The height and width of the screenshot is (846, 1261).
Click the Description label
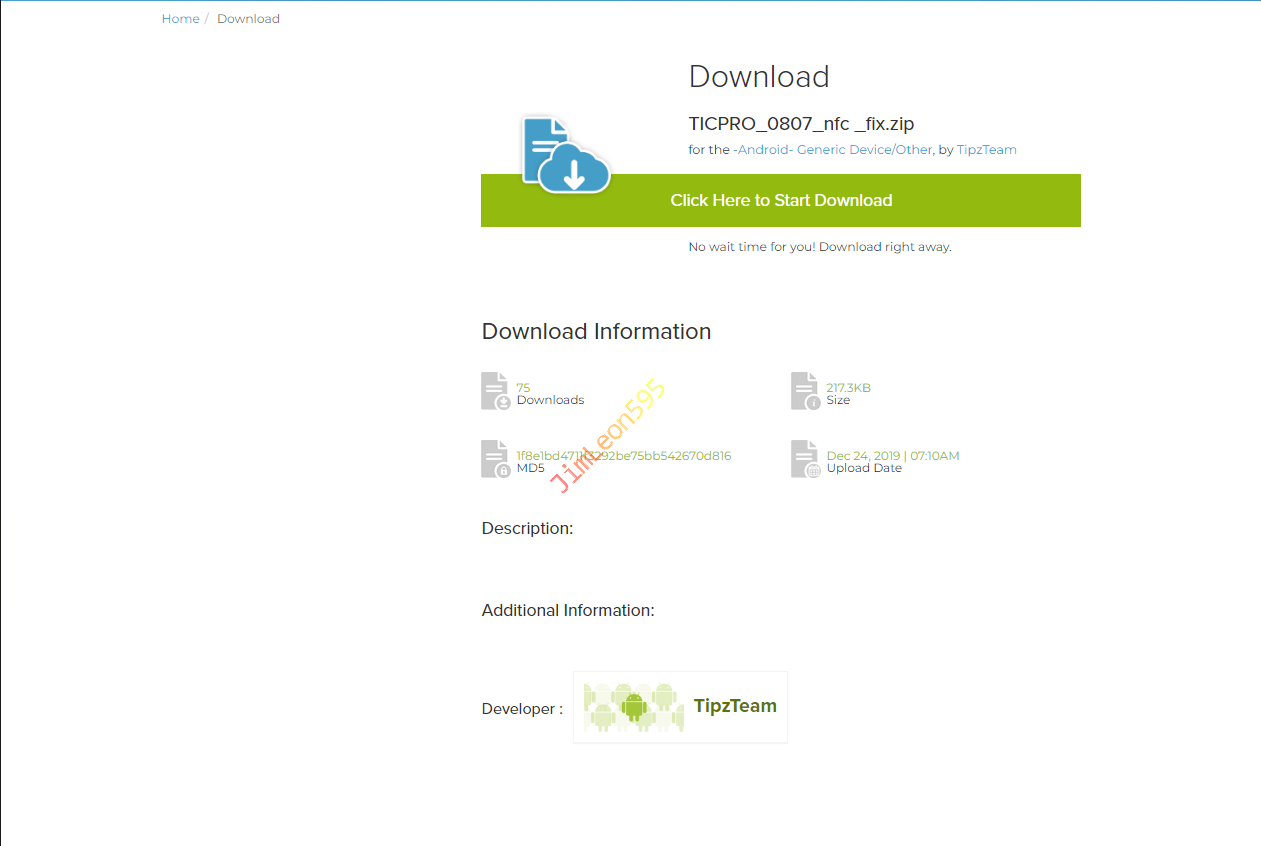pyautogui.click(x=527, y=528)
